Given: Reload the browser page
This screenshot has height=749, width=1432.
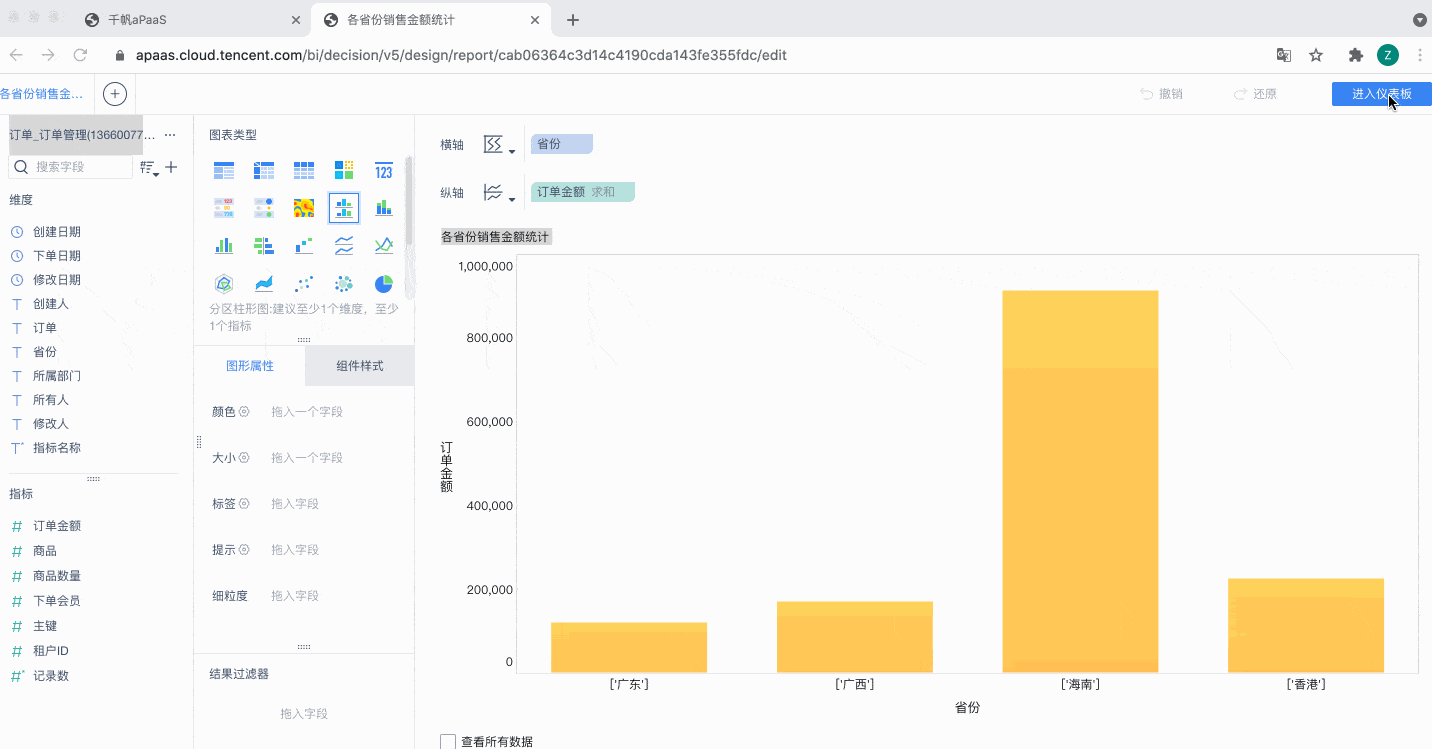Looking at the screenshot, I should pyautogui.click(x=80, y=55).
